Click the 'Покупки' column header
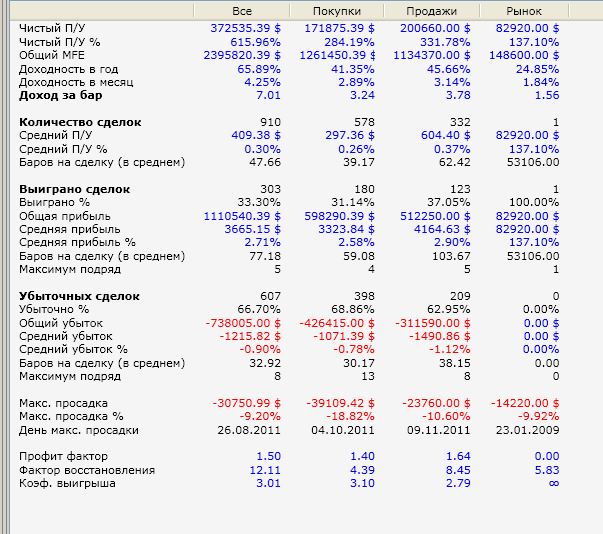 337,11
